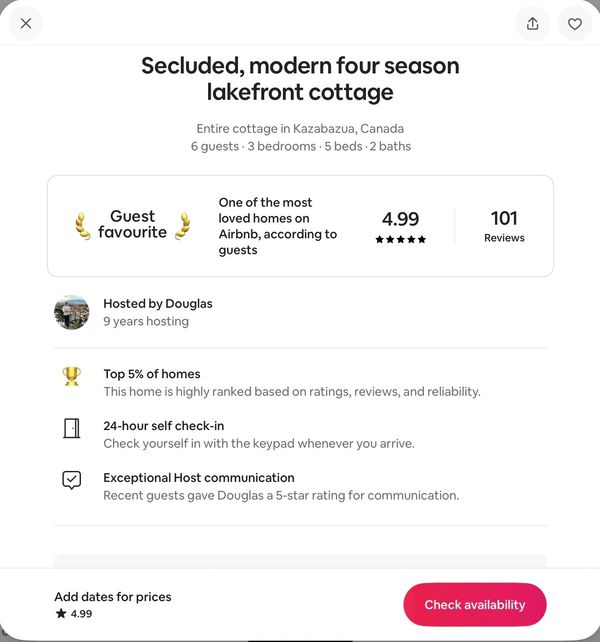600x642 pixels.
Task: Click the 24-hour self check-in label
Action: [x=164, y=426]
